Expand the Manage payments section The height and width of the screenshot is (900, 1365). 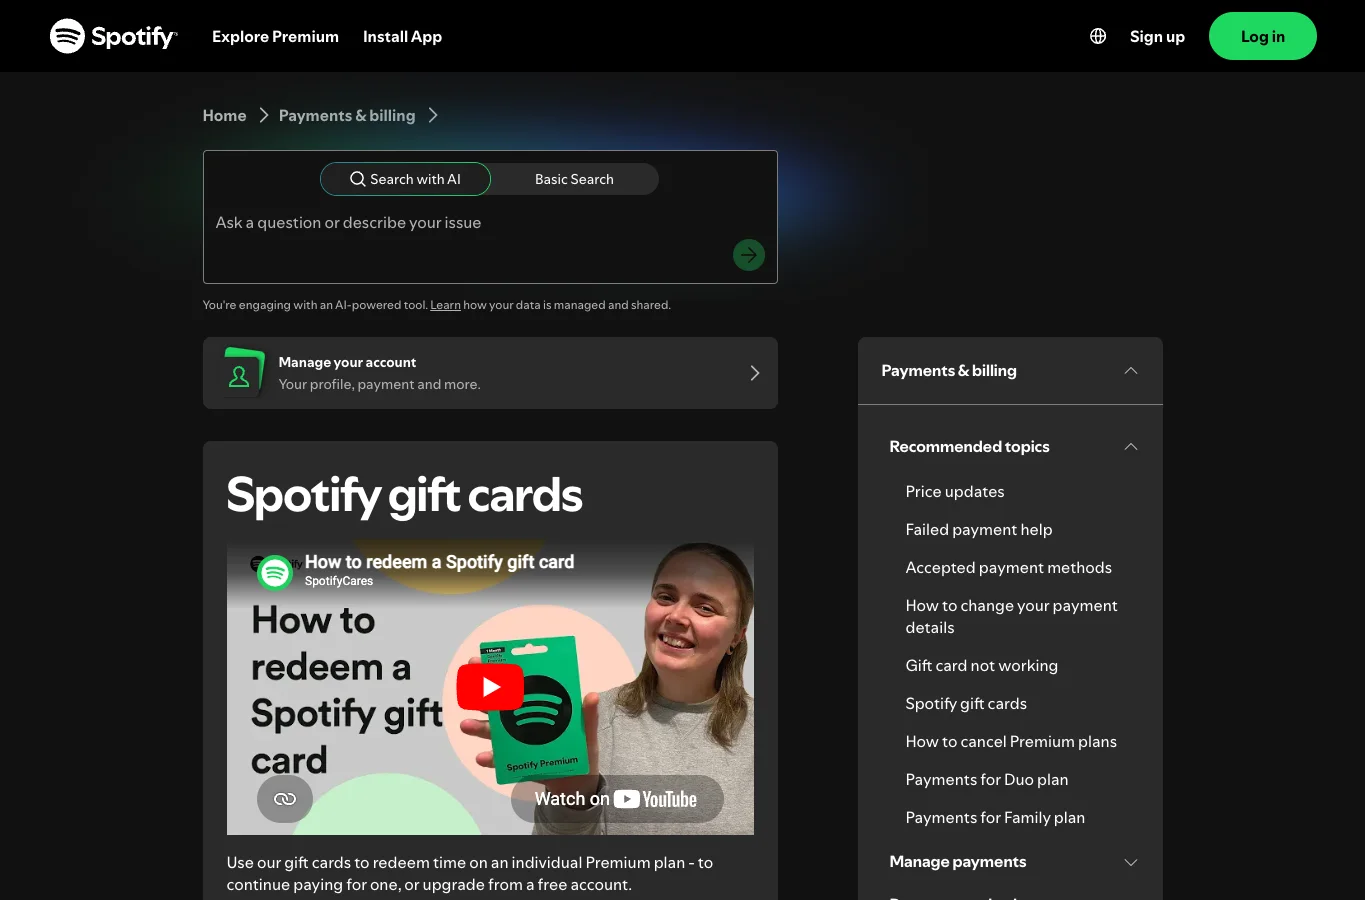[1014, 861]
